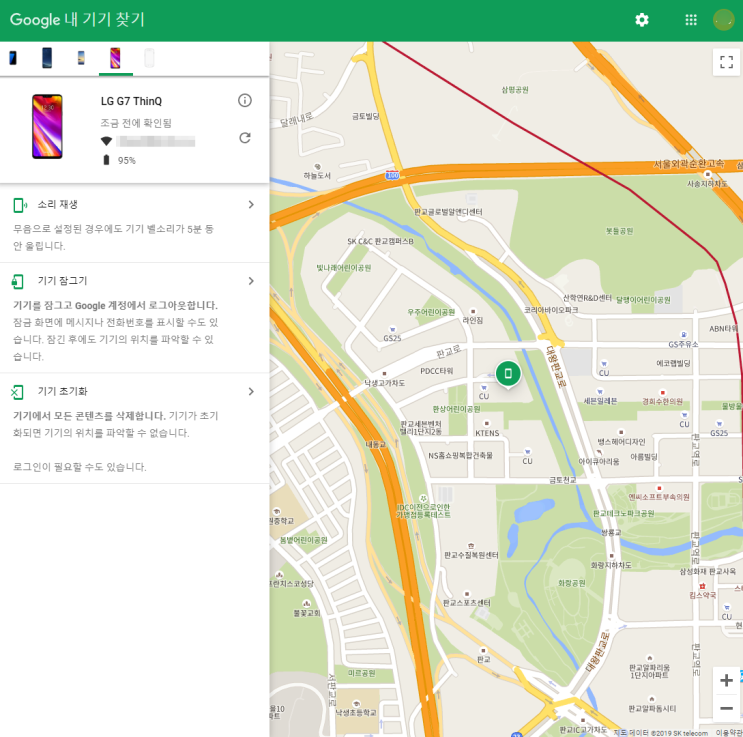743x737 pixels.
Task: Click the Google 내 기기 찾기 title
Action: (x=77, y=19)
